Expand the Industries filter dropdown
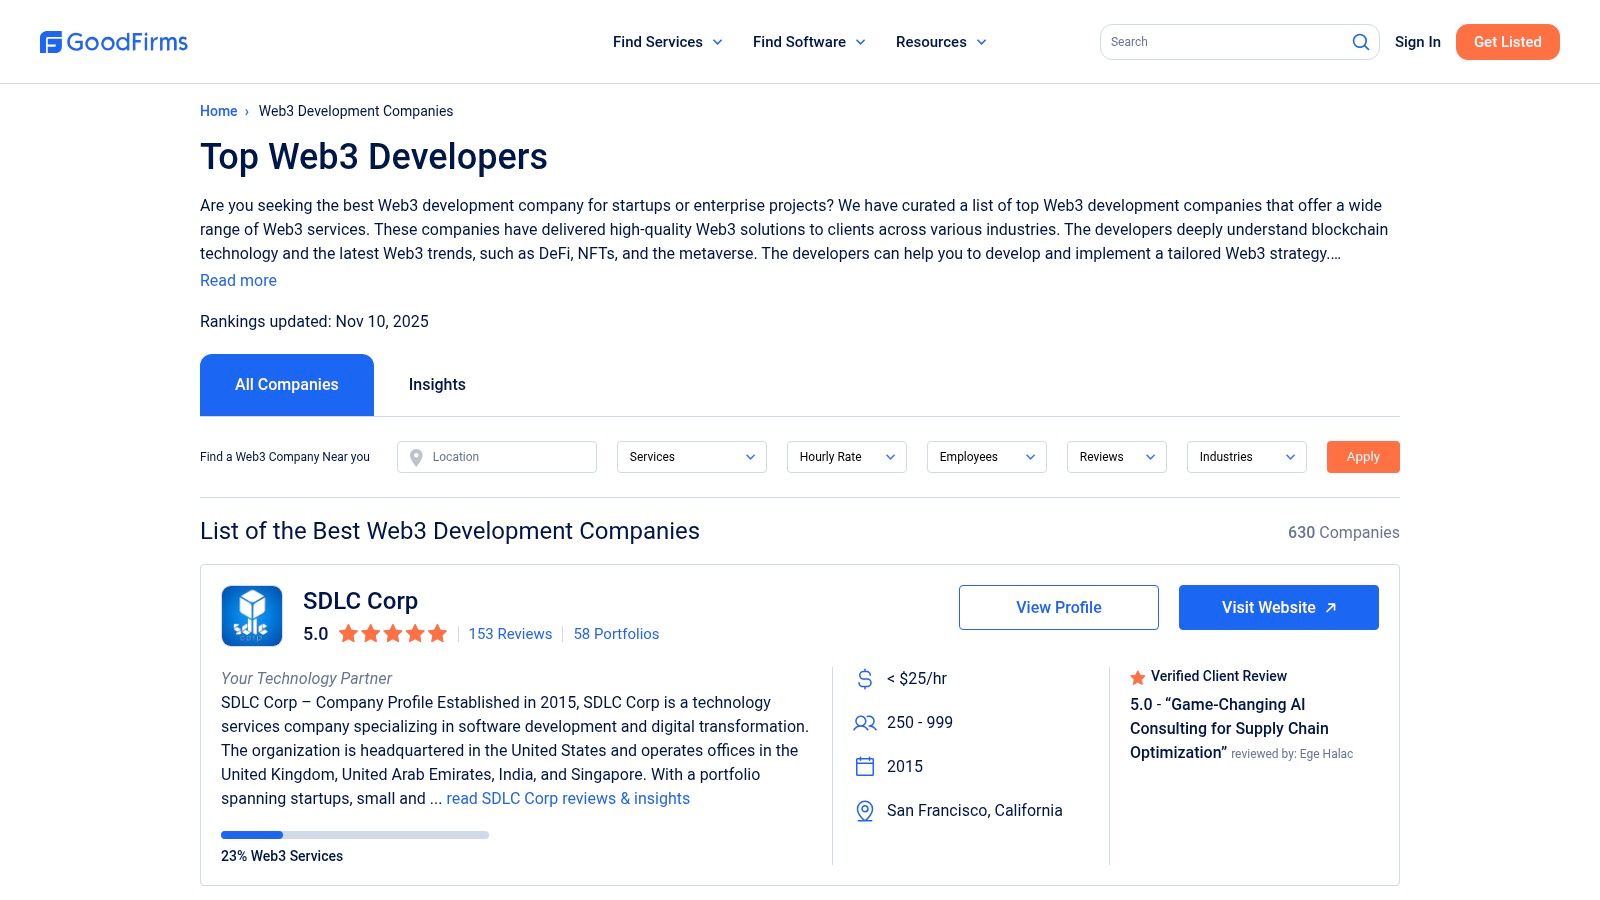1600x900 pixels. click(x=1247, y=457)
